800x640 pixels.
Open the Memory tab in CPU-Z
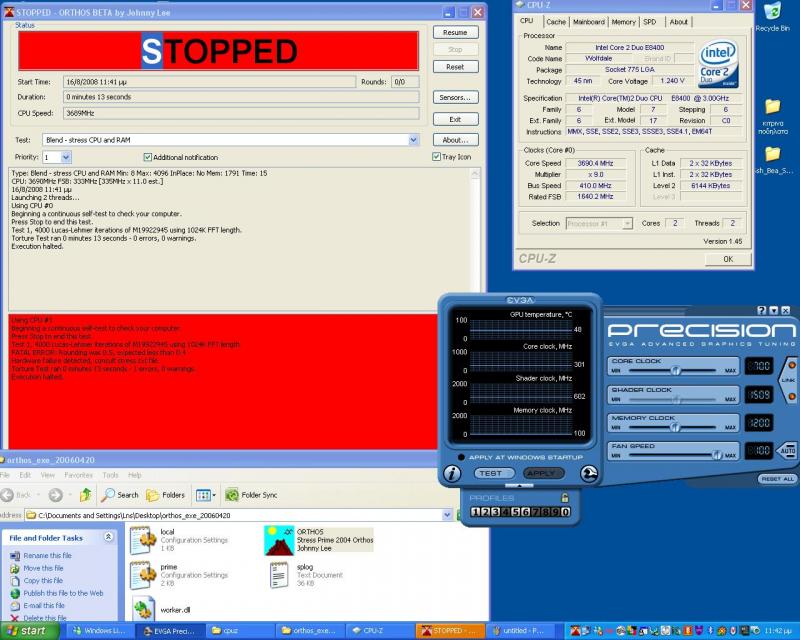point(623,22)
